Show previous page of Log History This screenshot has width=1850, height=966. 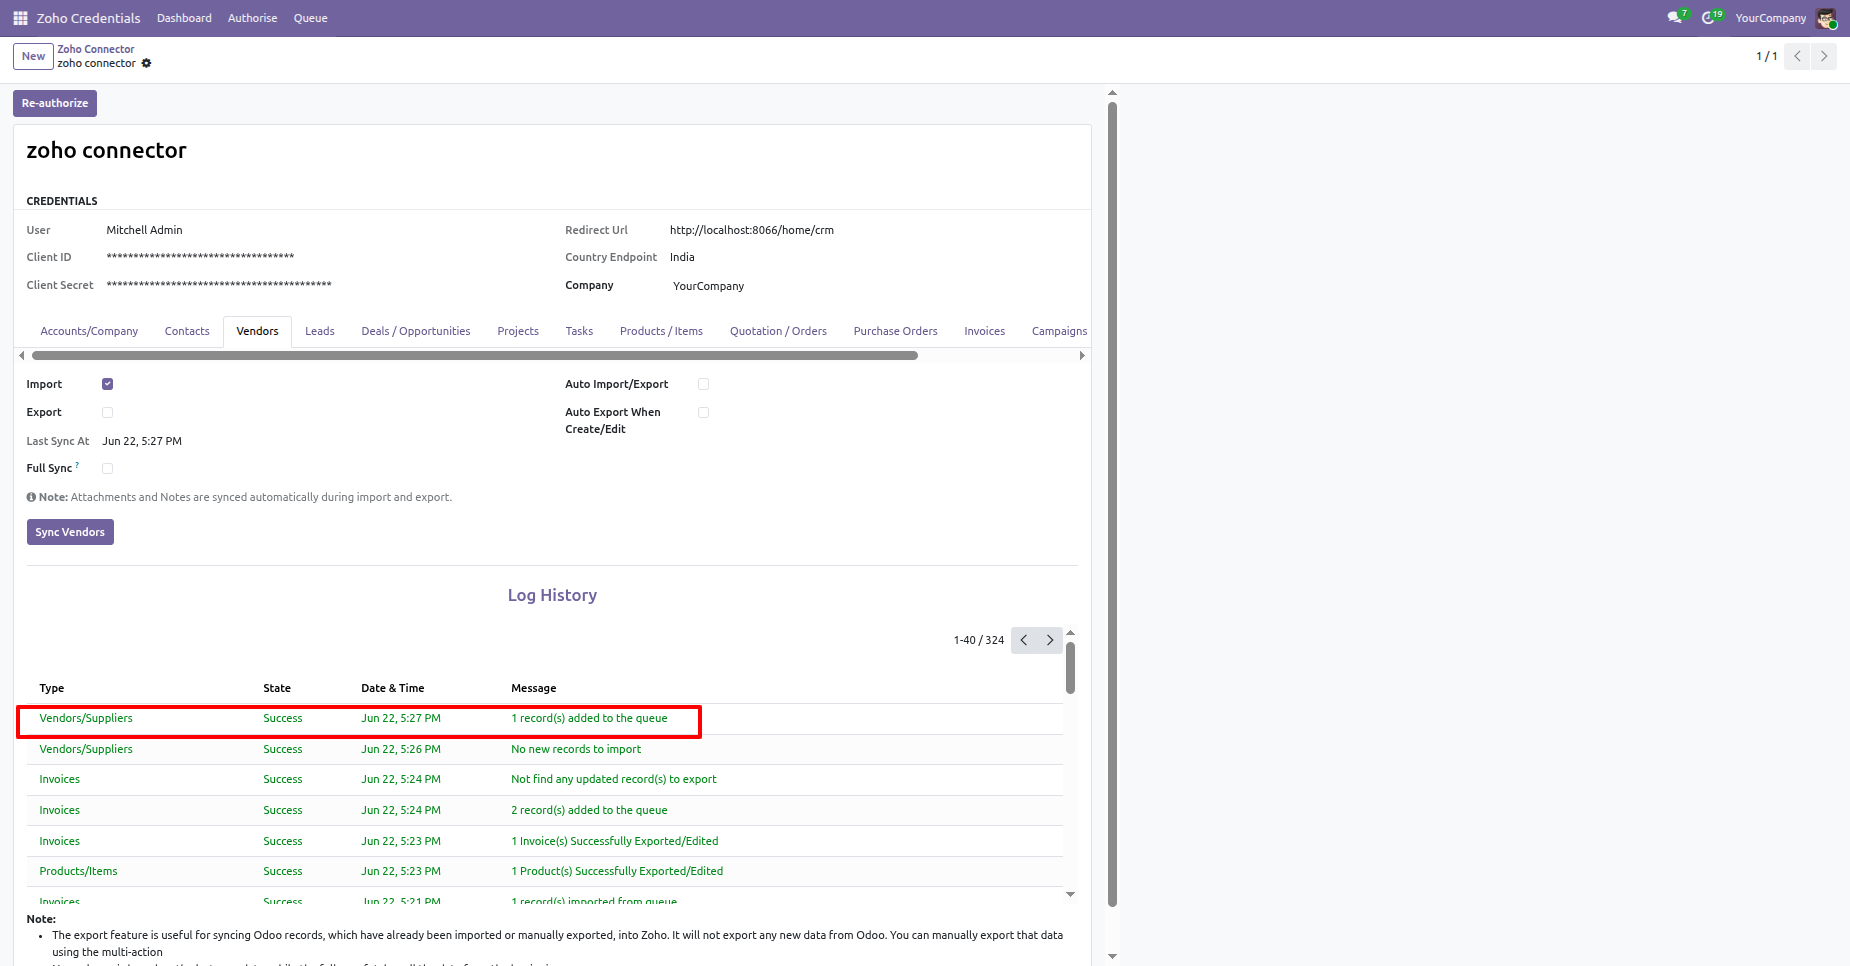coord(1024,640)
